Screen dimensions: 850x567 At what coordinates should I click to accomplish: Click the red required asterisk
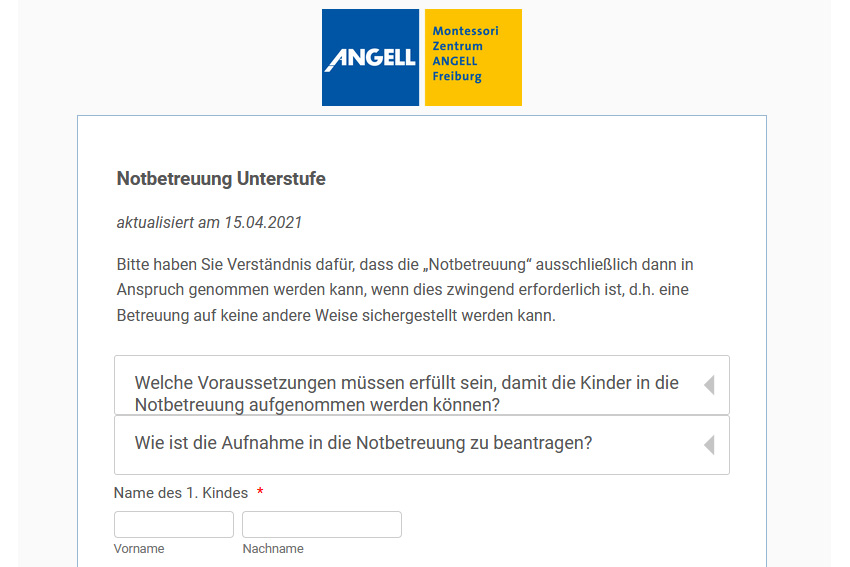[x=260, y=492]
